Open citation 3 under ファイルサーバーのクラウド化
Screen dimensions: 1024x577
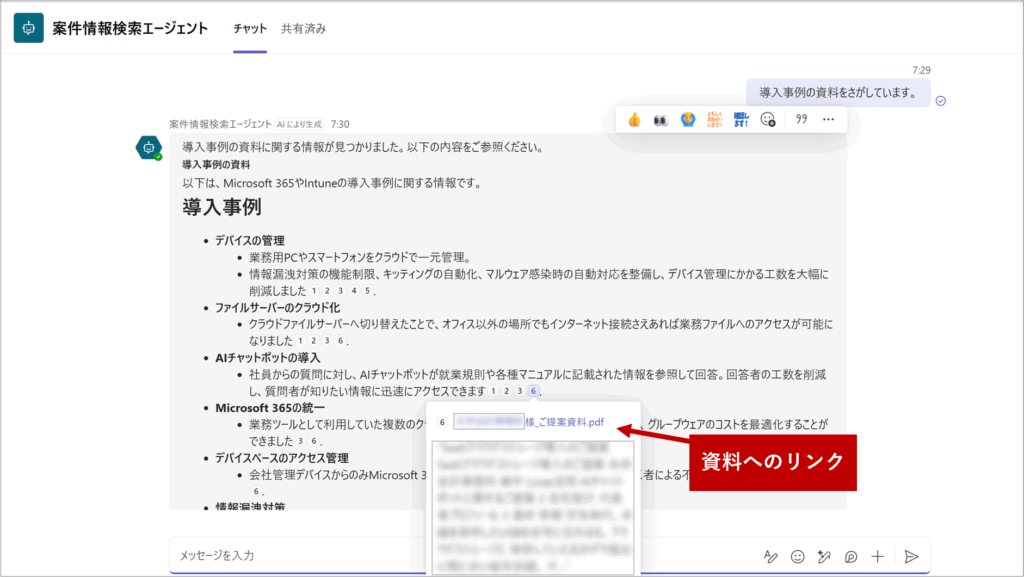point(327,341)
